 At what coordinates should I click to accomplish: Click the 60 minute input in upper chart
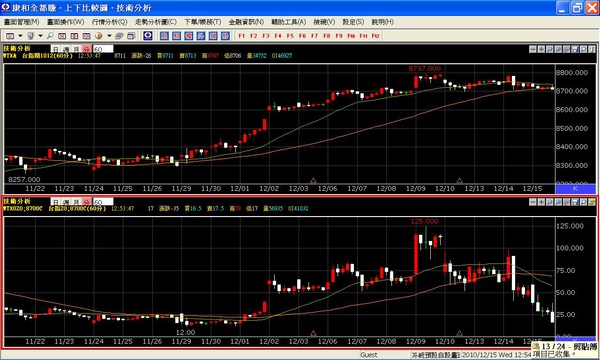103,49
